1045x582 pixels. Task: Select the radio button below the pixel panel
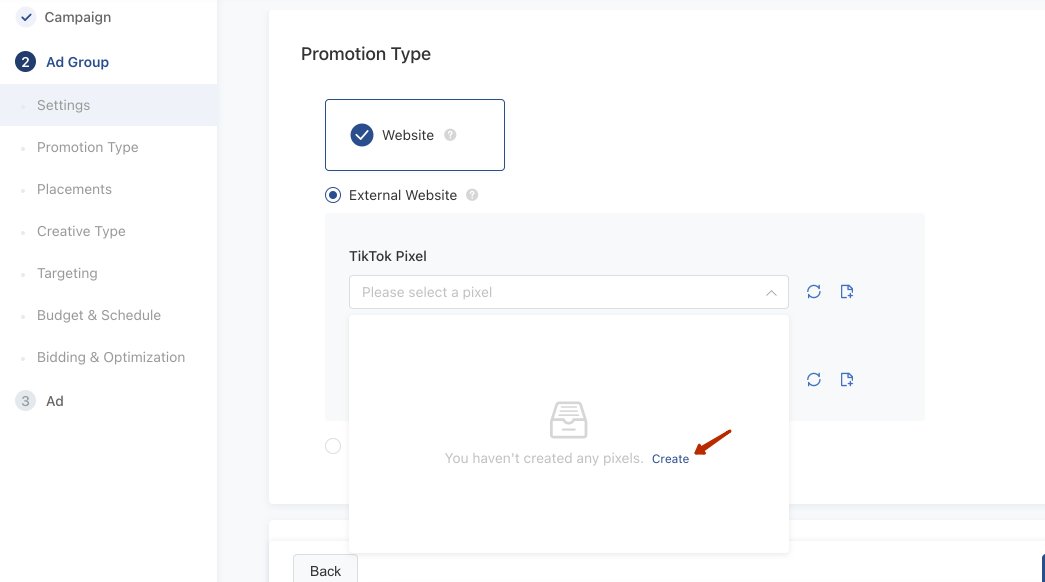(333, 446)
